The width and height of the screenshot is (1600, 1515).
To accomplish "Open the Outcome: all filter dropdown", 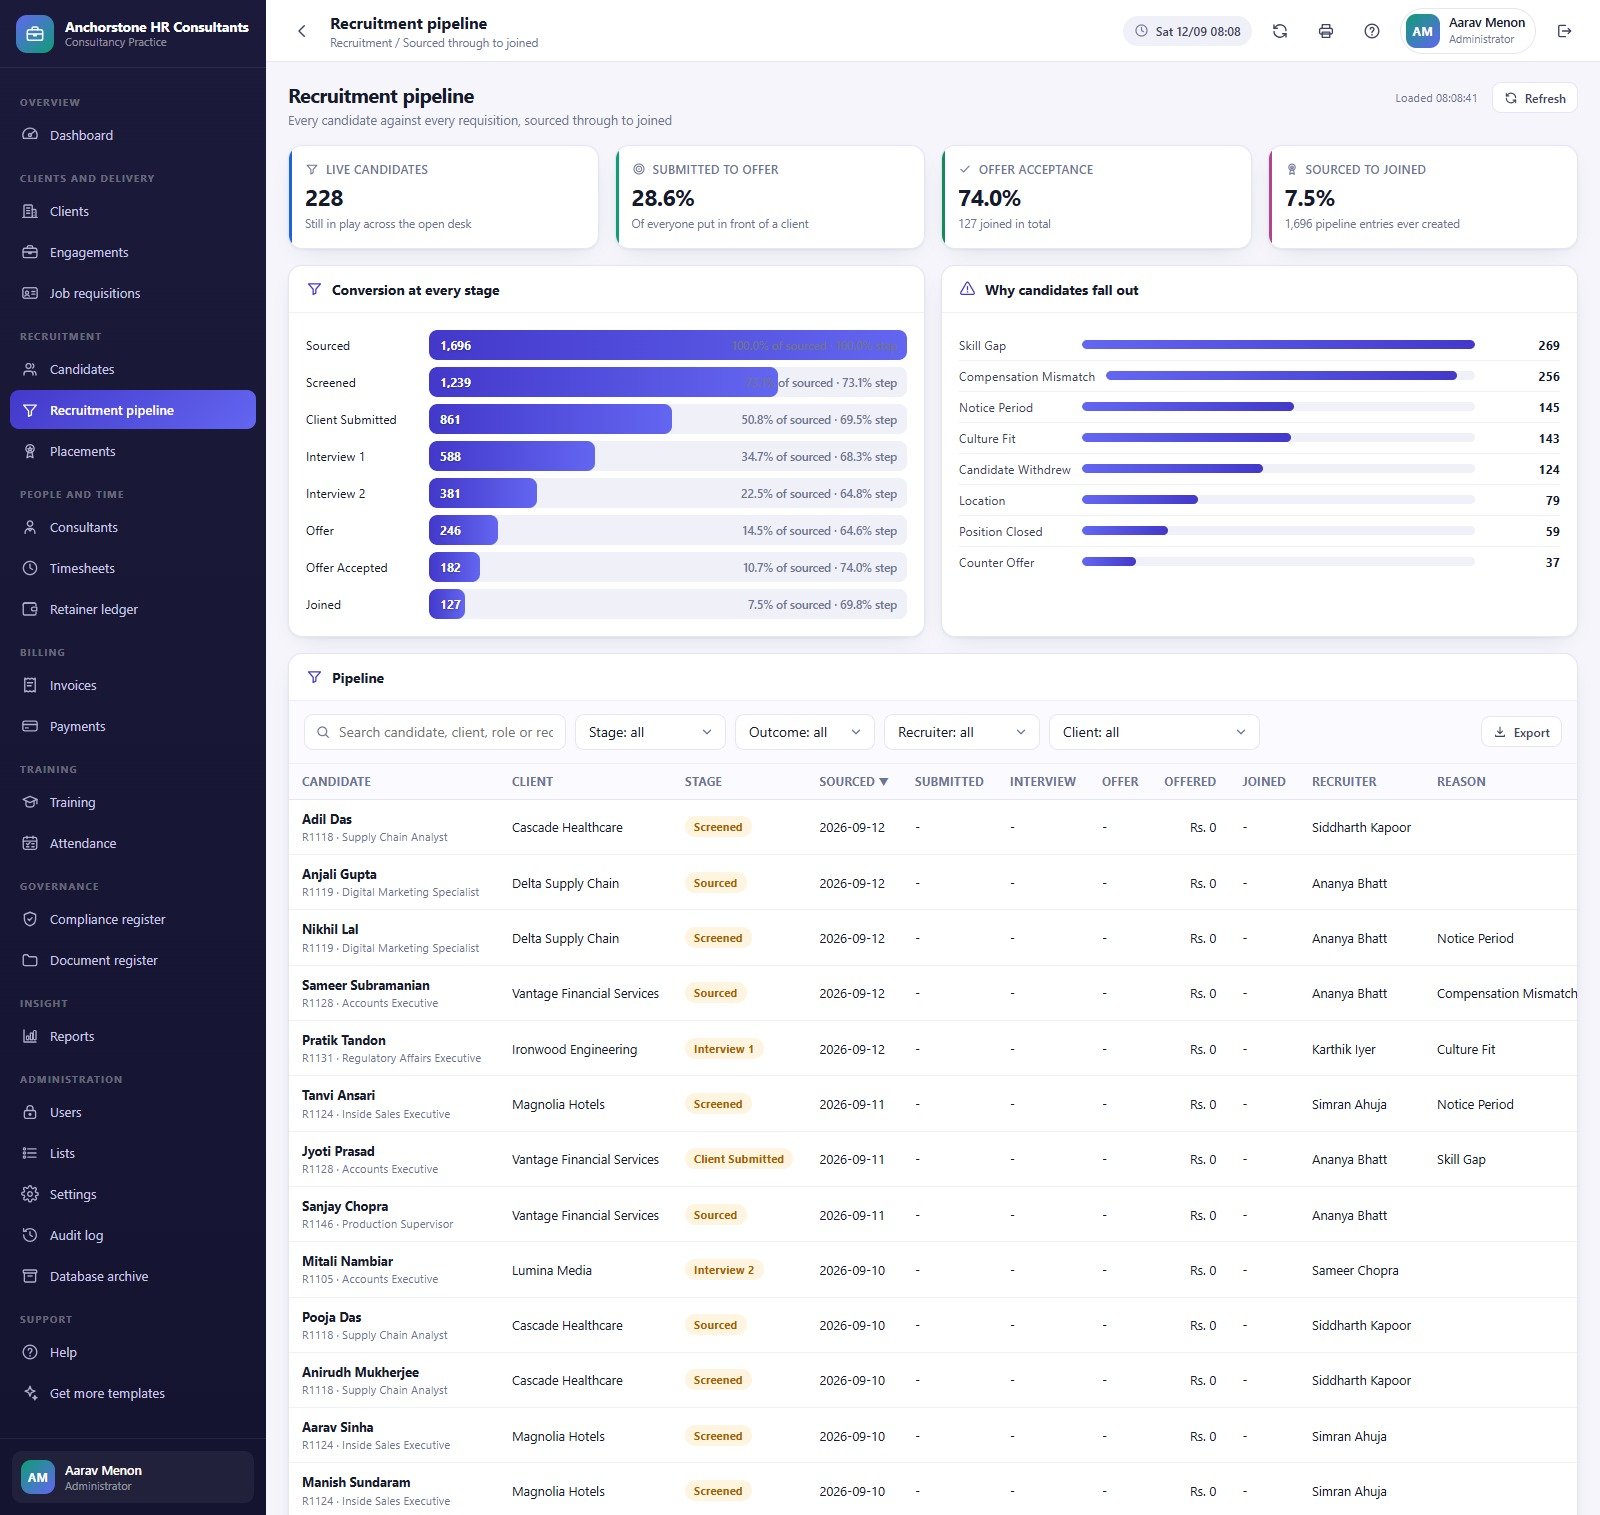I will (x=805, y=732).
